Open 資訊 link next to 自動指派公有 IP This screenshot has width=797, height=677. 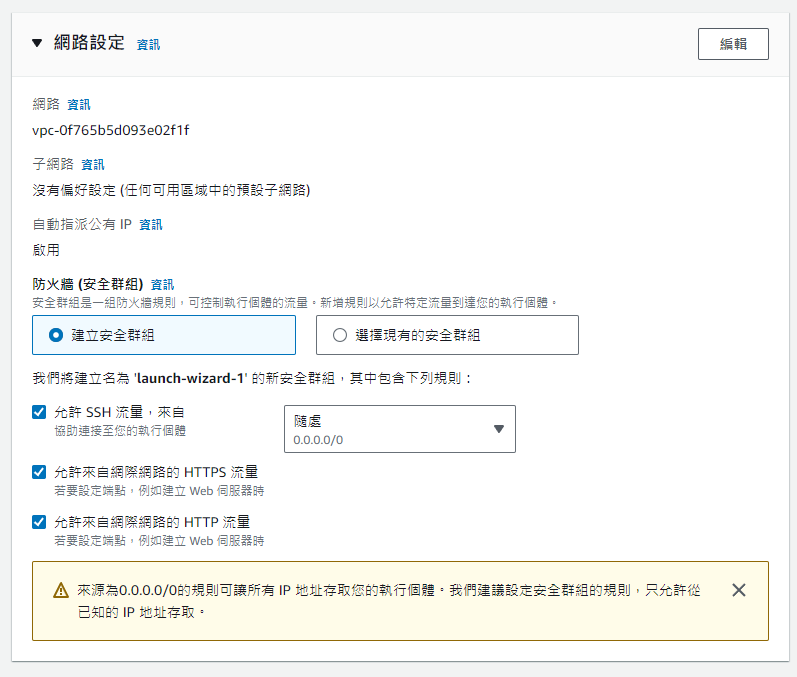click(151, 225)
